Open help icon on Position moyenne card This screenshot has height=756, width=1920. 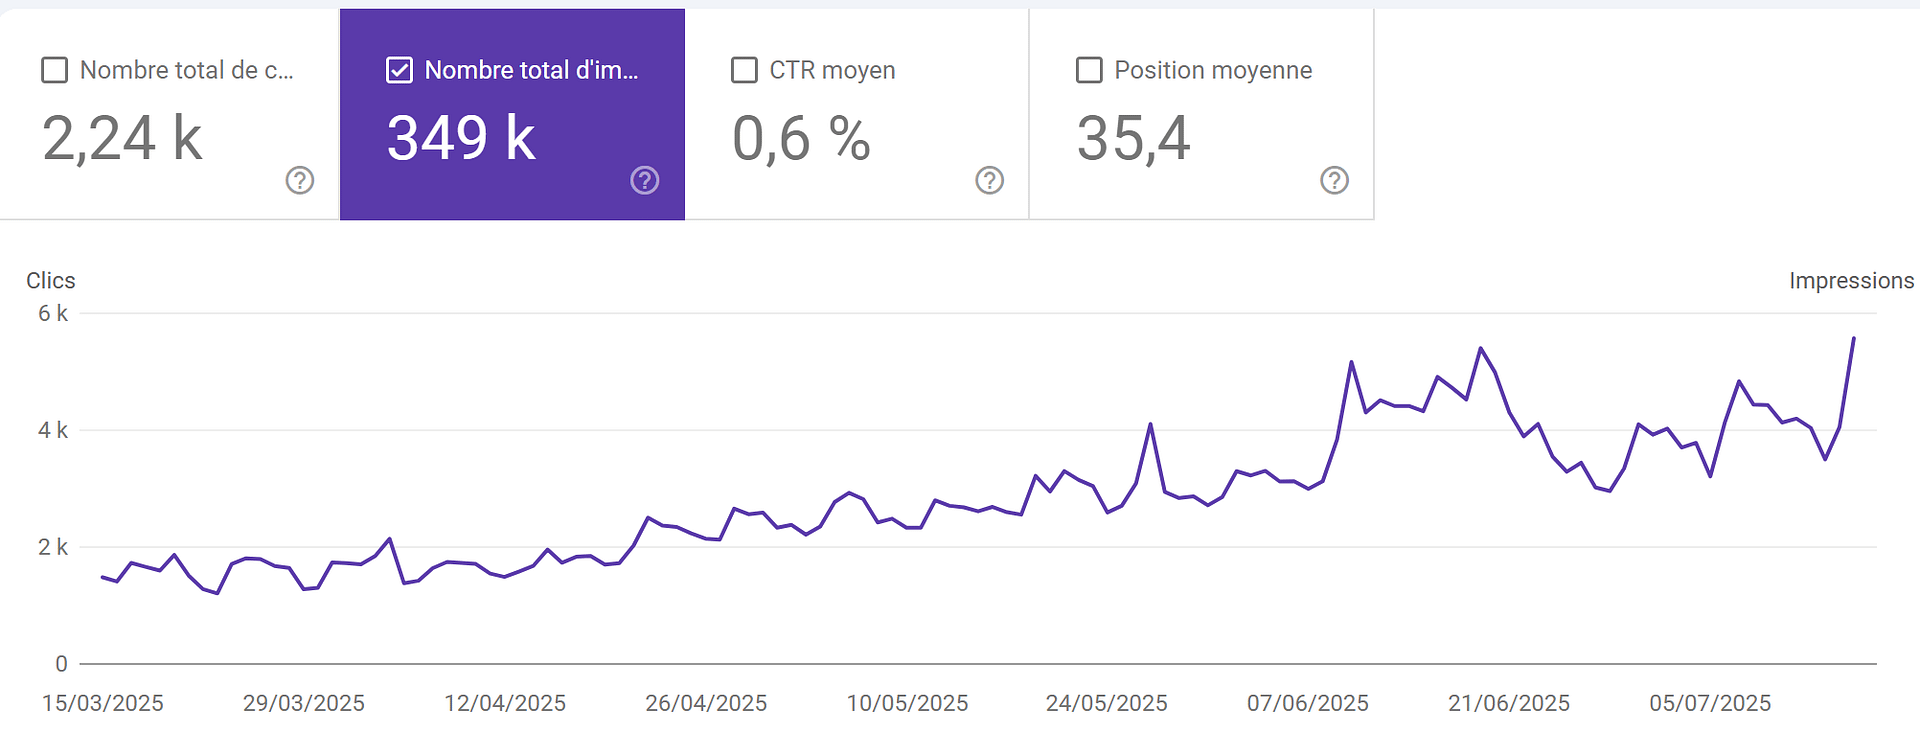[x=1335, y=180]
